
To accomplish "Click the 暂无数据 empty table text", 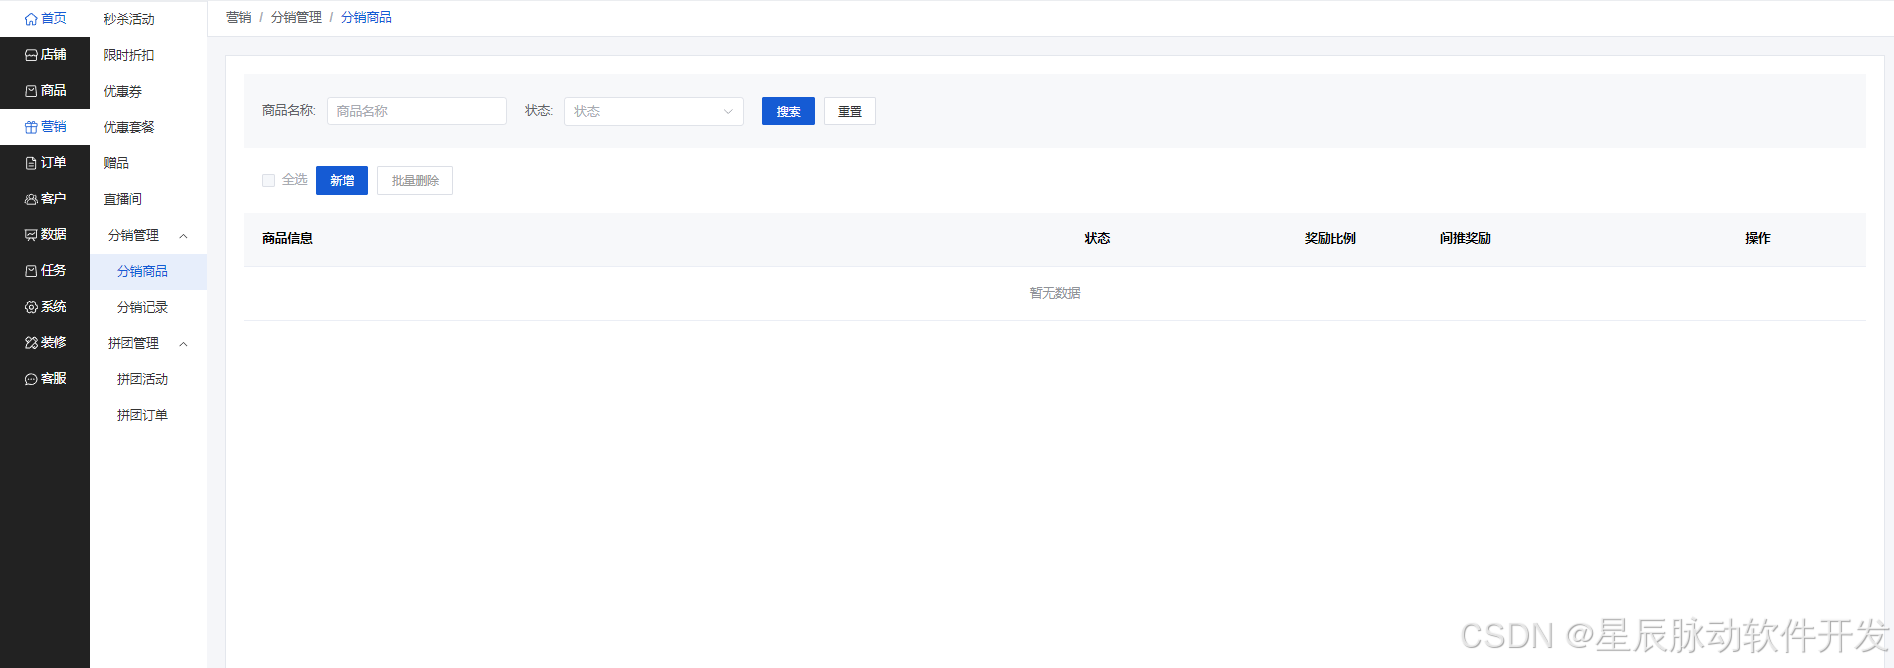I will pos(1055,293).
